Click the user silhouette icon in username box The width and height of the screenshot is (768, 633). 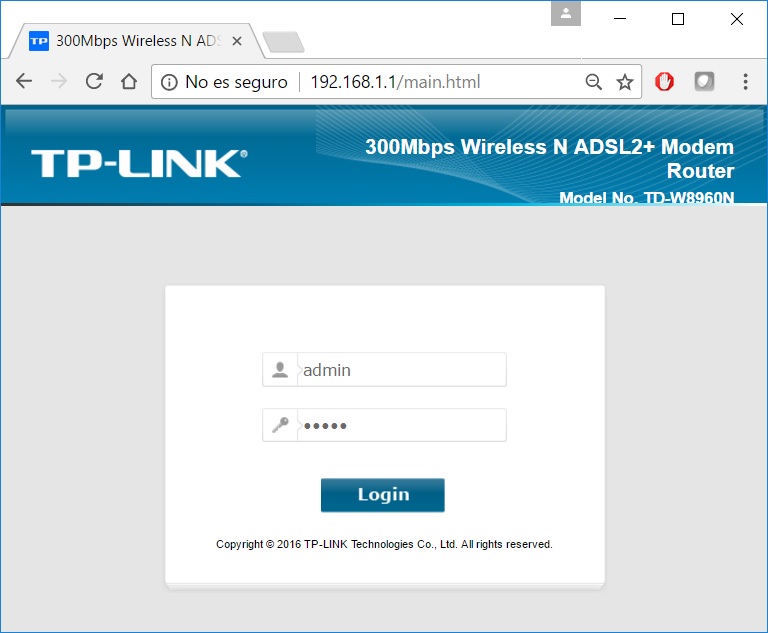[x=280, y=369]
